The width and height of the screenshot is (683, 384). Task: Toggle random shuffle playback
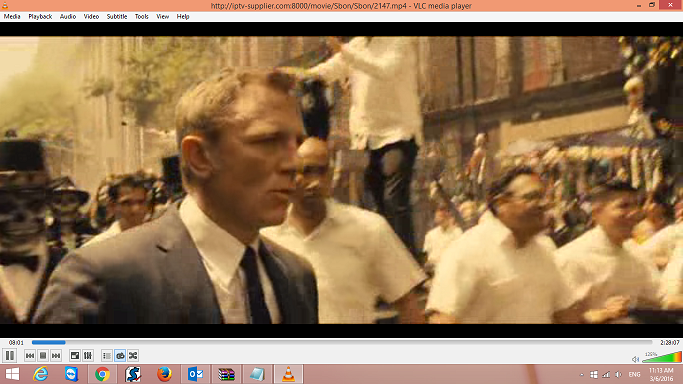[133, 356]
